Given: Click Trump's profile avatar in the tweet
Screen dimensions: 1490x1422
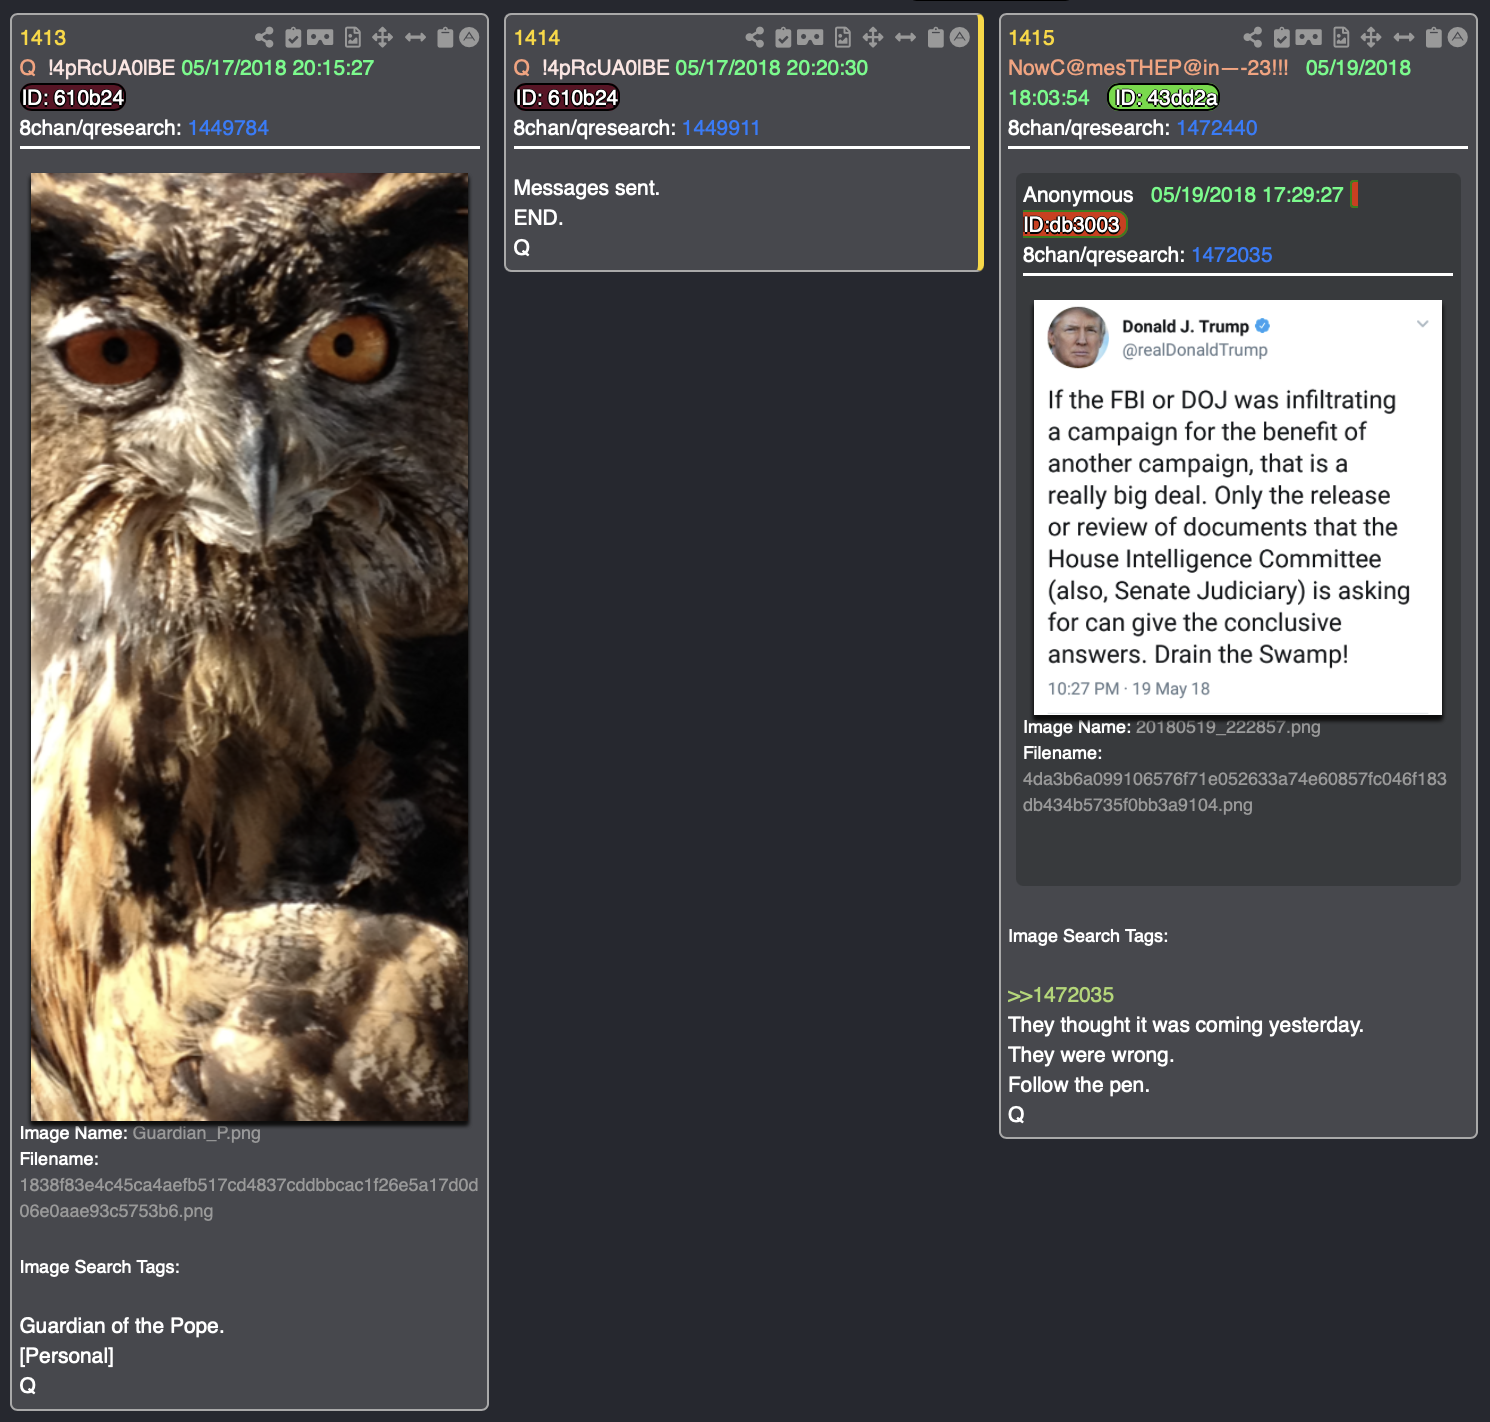Looking at the screenshot, I should (x=1078, y=337).
